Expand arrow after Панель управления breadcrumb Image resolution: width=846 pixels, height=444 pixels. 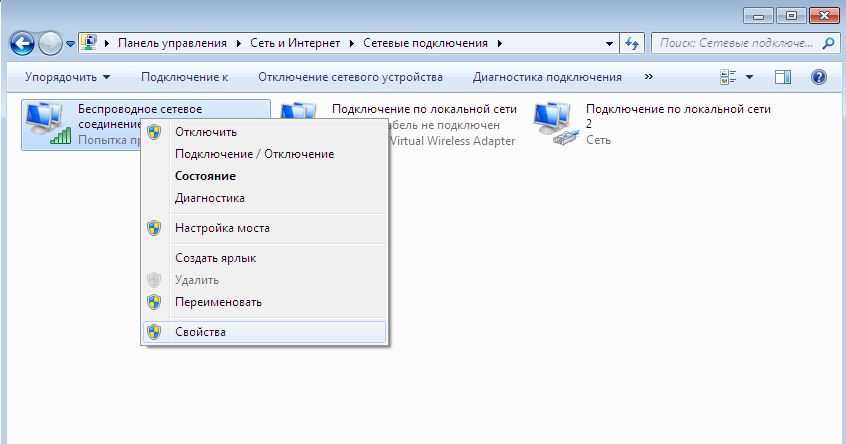tap(238, 43)
